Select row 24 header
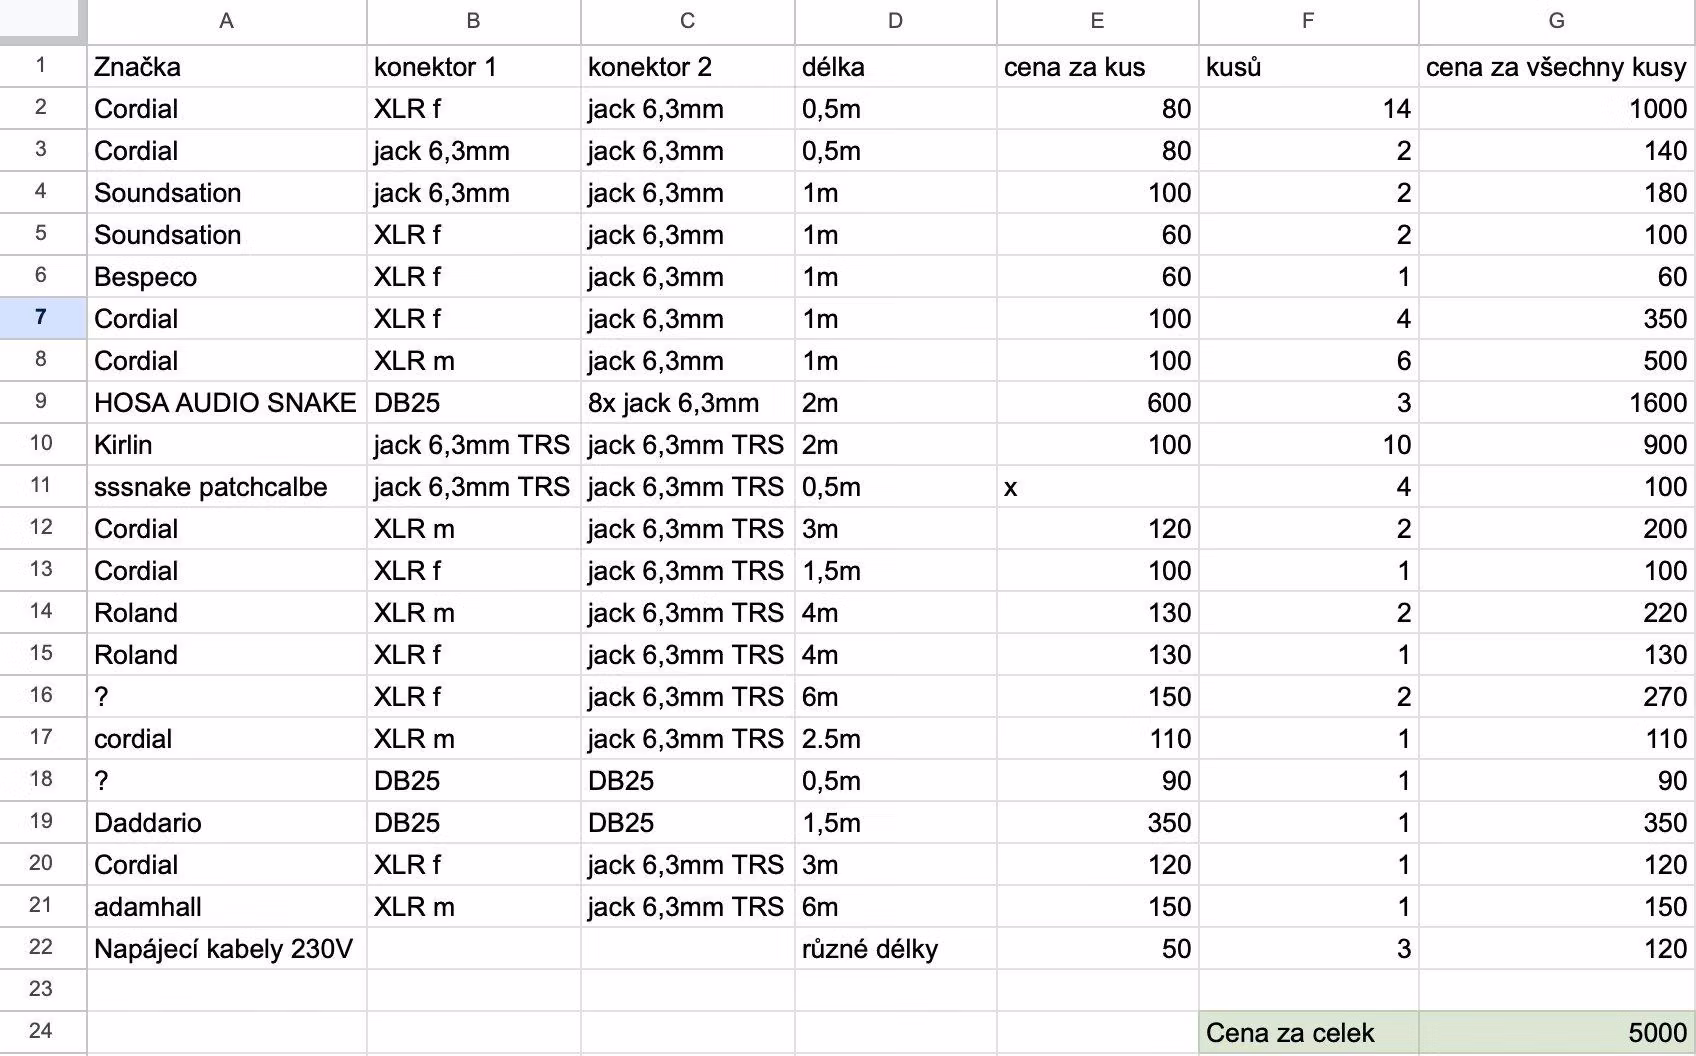1696x1056 pixels. (x=41, y=1031)
